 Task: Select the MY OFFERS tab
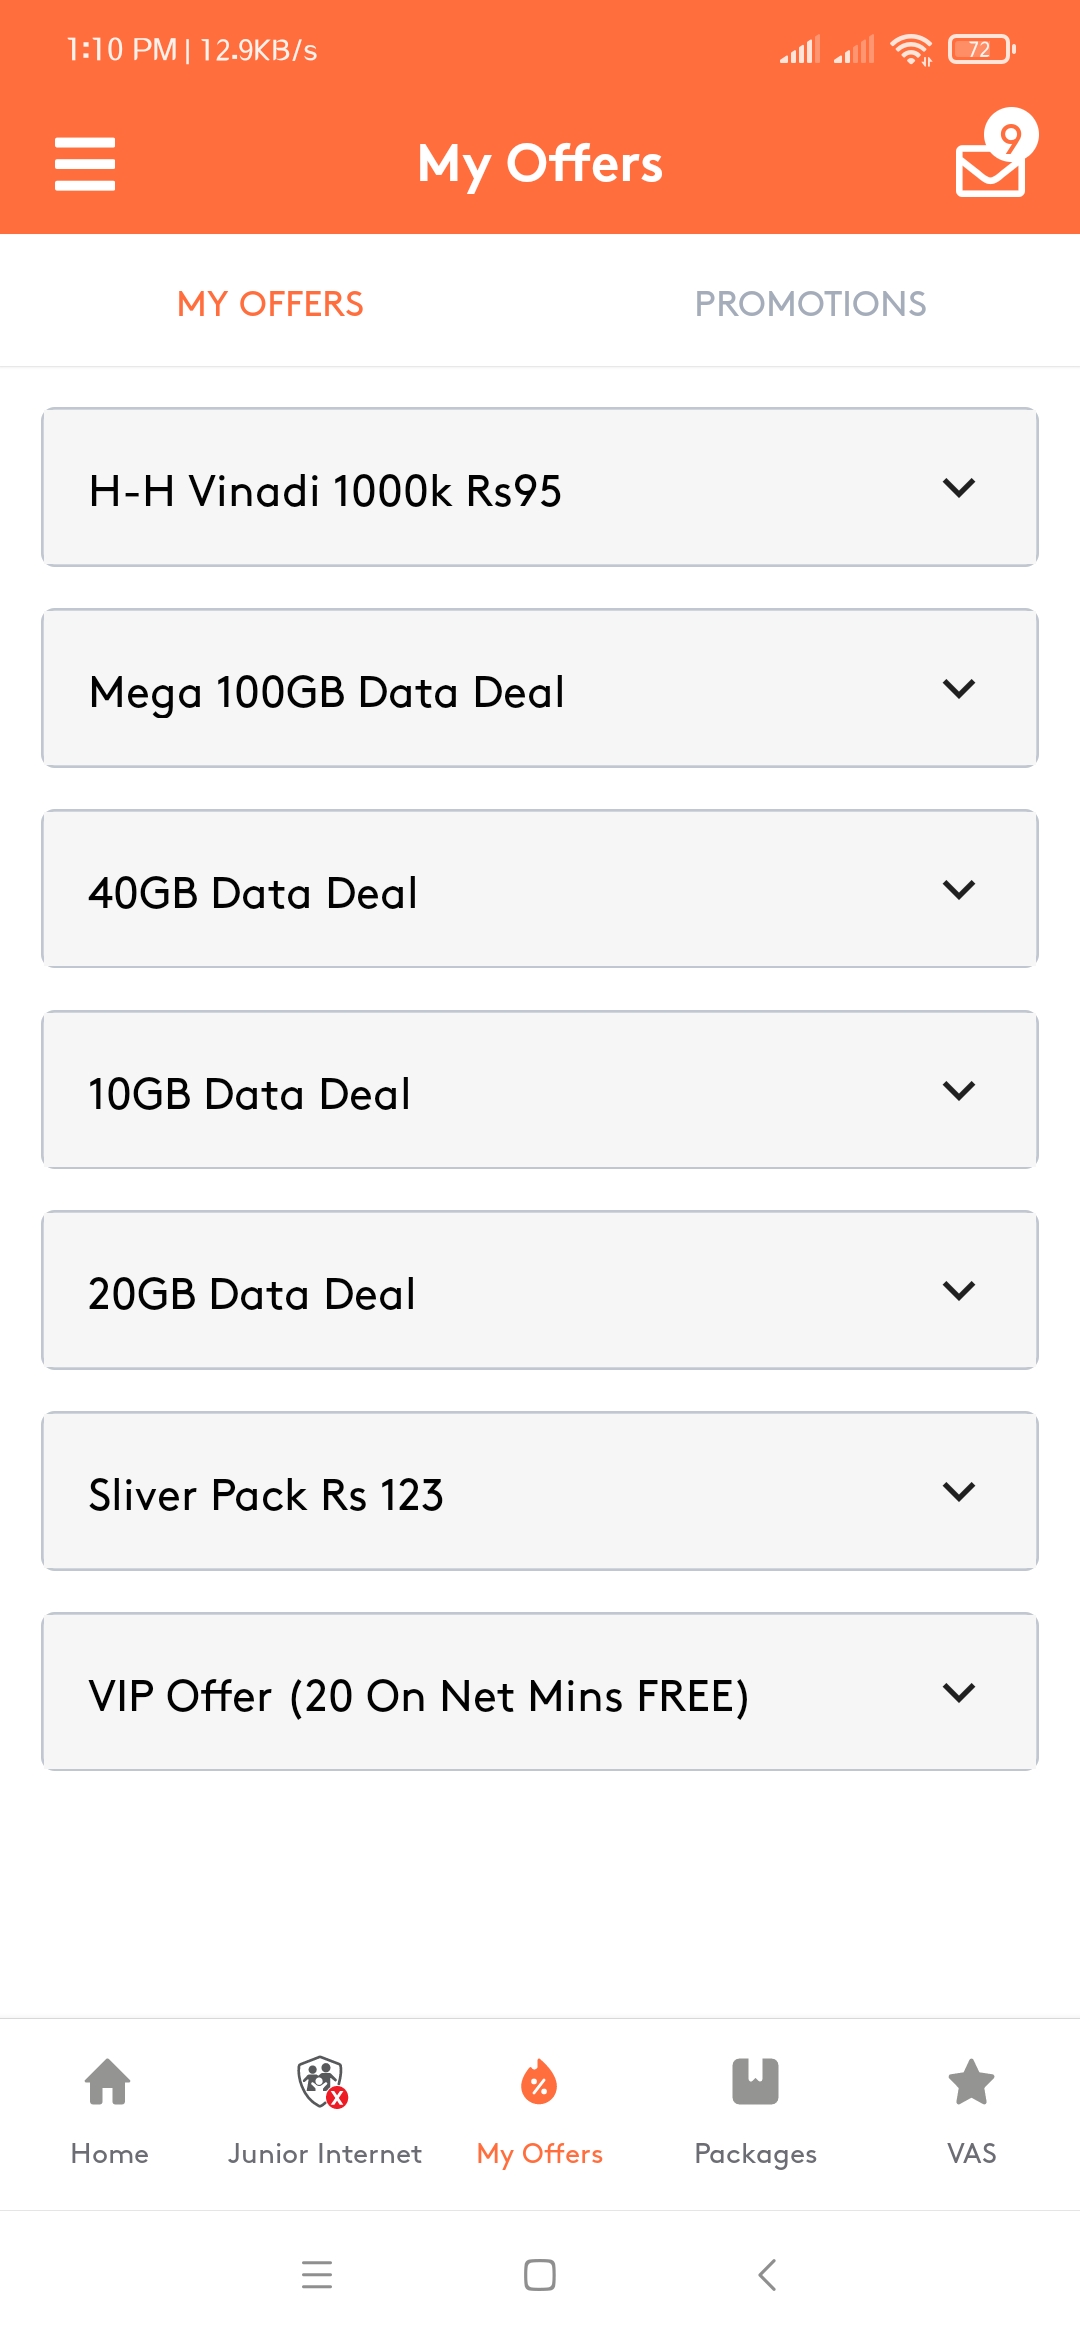(270, 304)
